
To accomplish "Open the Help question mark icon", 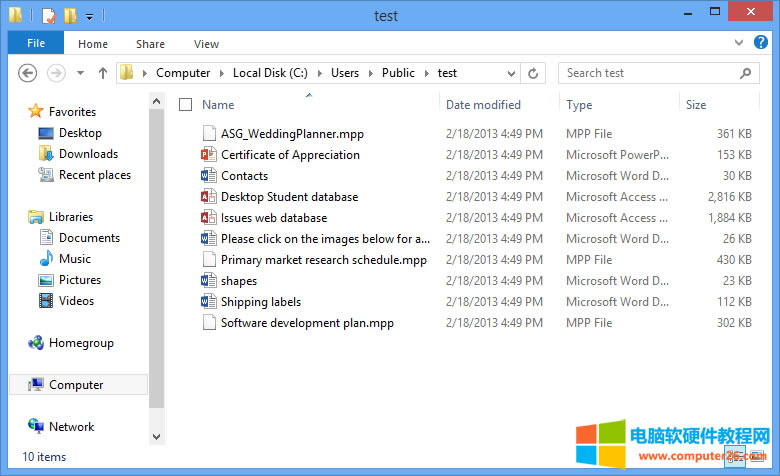I will (x=763, y=43).
